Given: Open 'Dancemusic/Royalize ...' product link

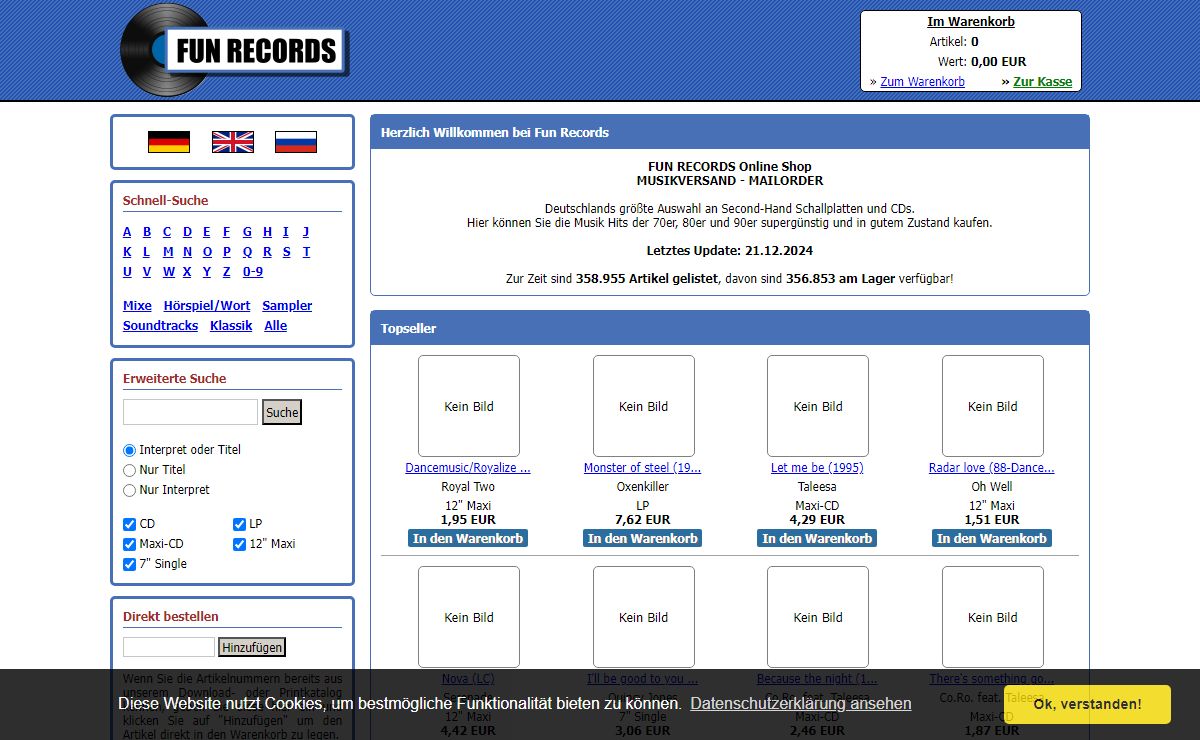Looking at the screenshot, I should pos(468,468).
